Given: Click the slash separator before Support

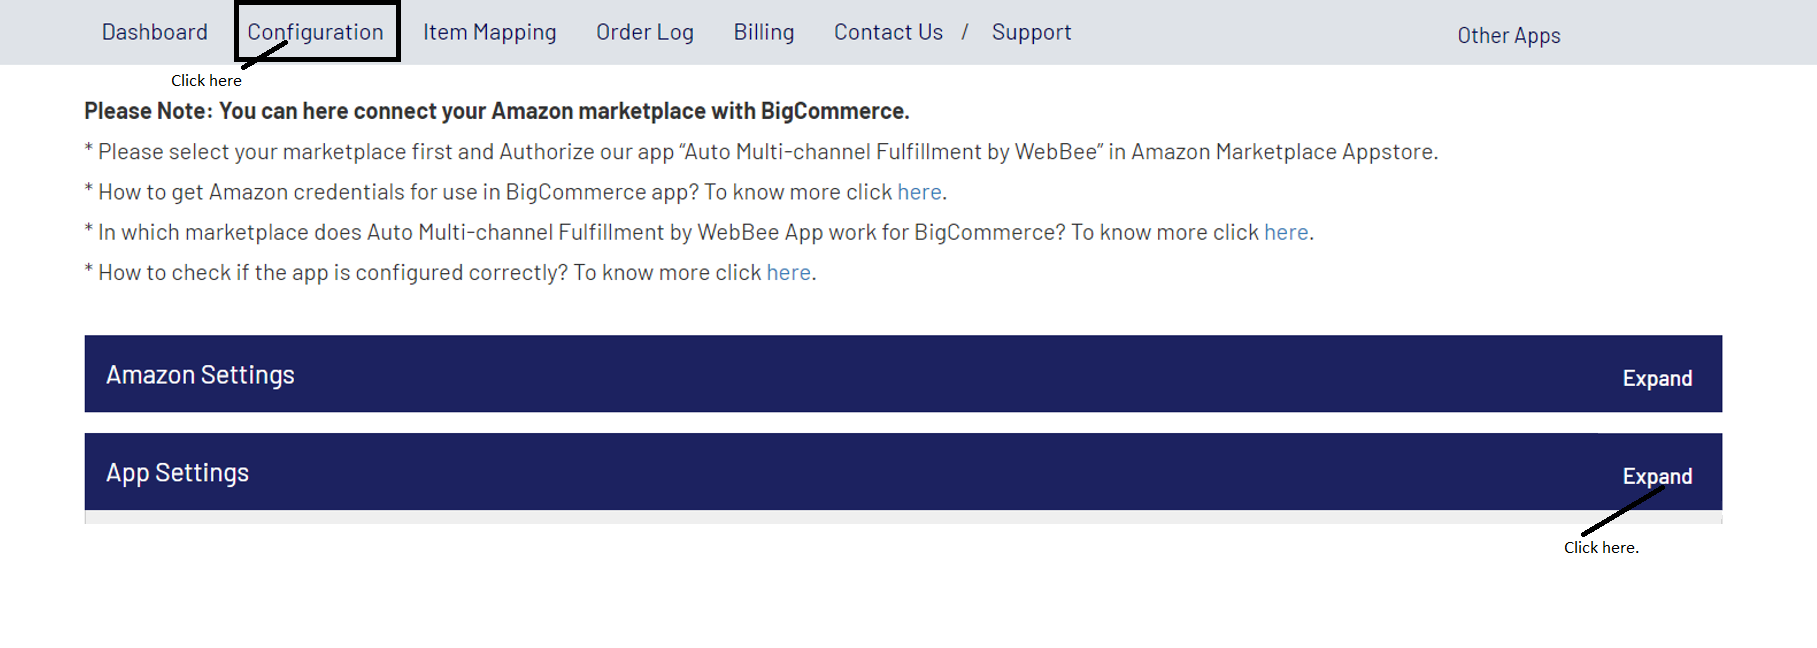Looking at the screenshot, I should point(965,32).
